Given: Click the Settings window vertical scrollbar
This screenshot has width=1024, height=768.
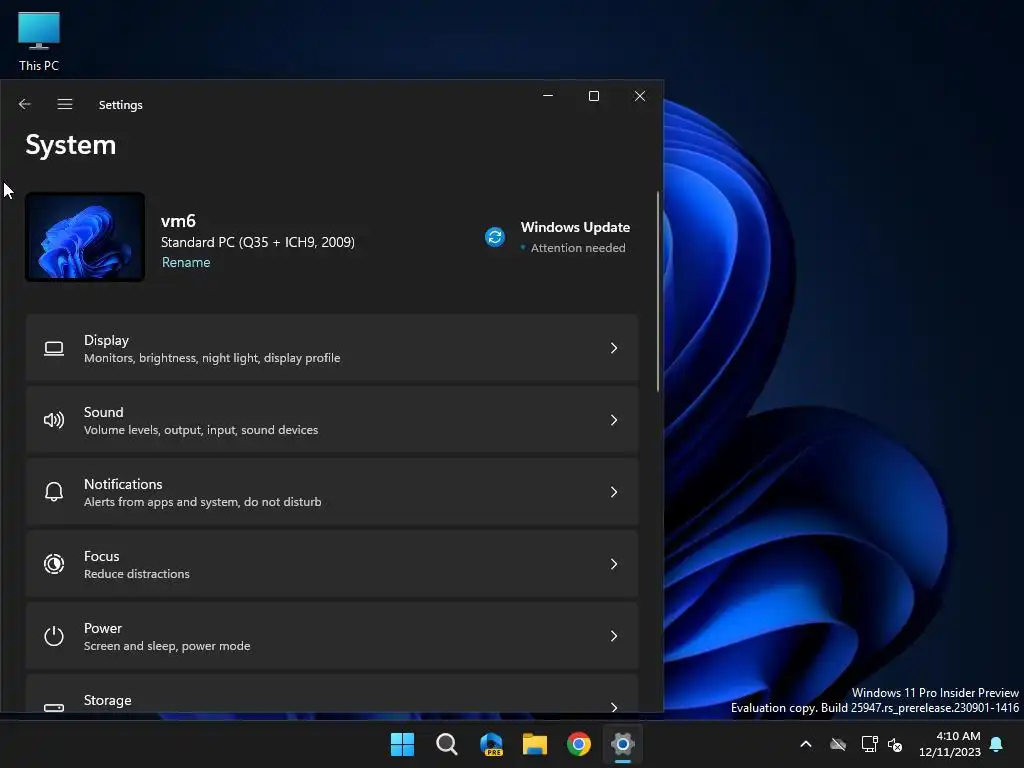Looking at the screenshot, I should tap(658, 291).
